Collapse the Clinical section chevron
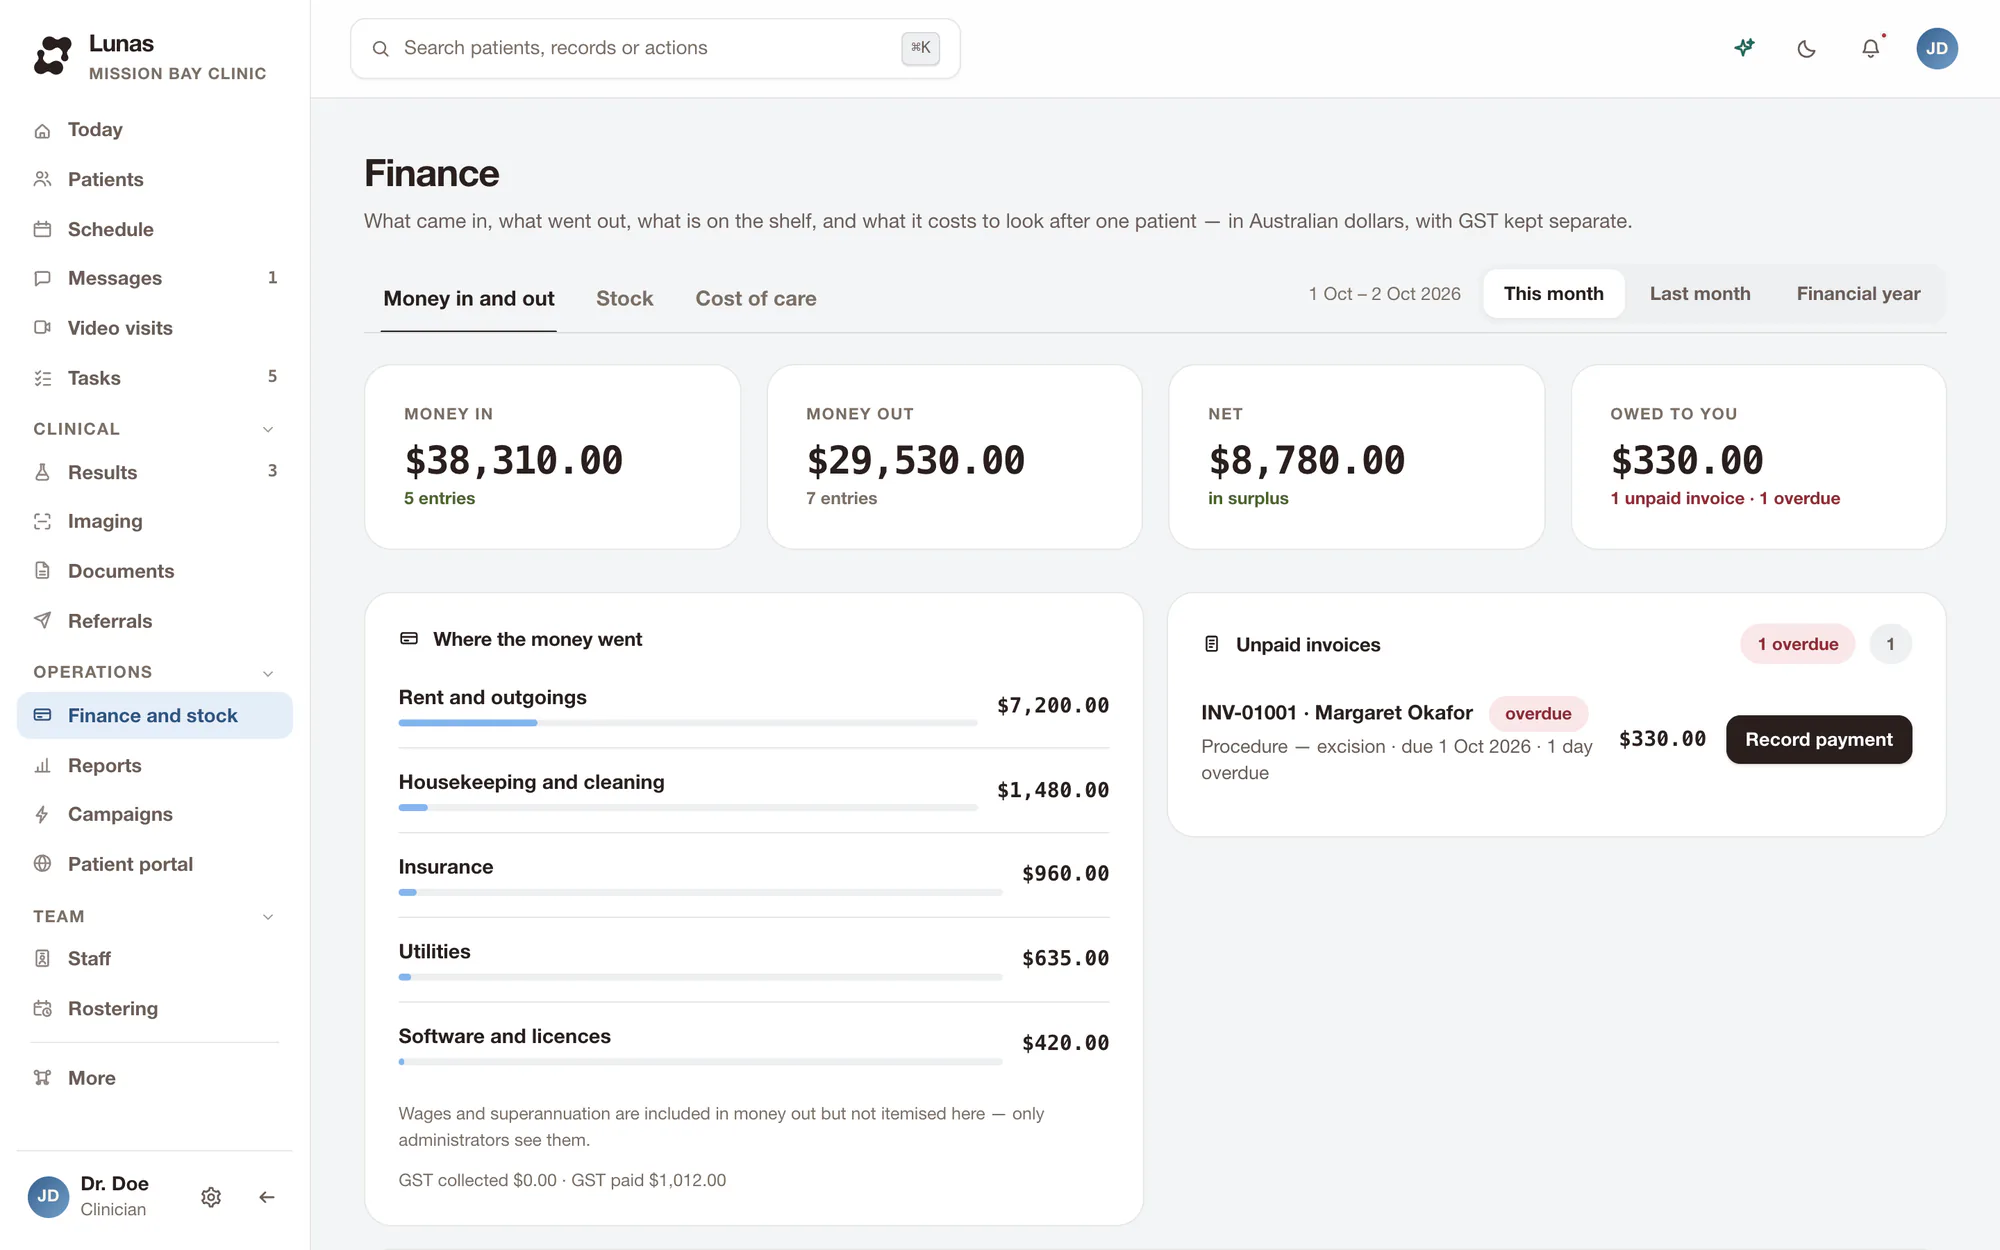The height and width of the screenshot is (1250, 2000). tap(268, 429)
